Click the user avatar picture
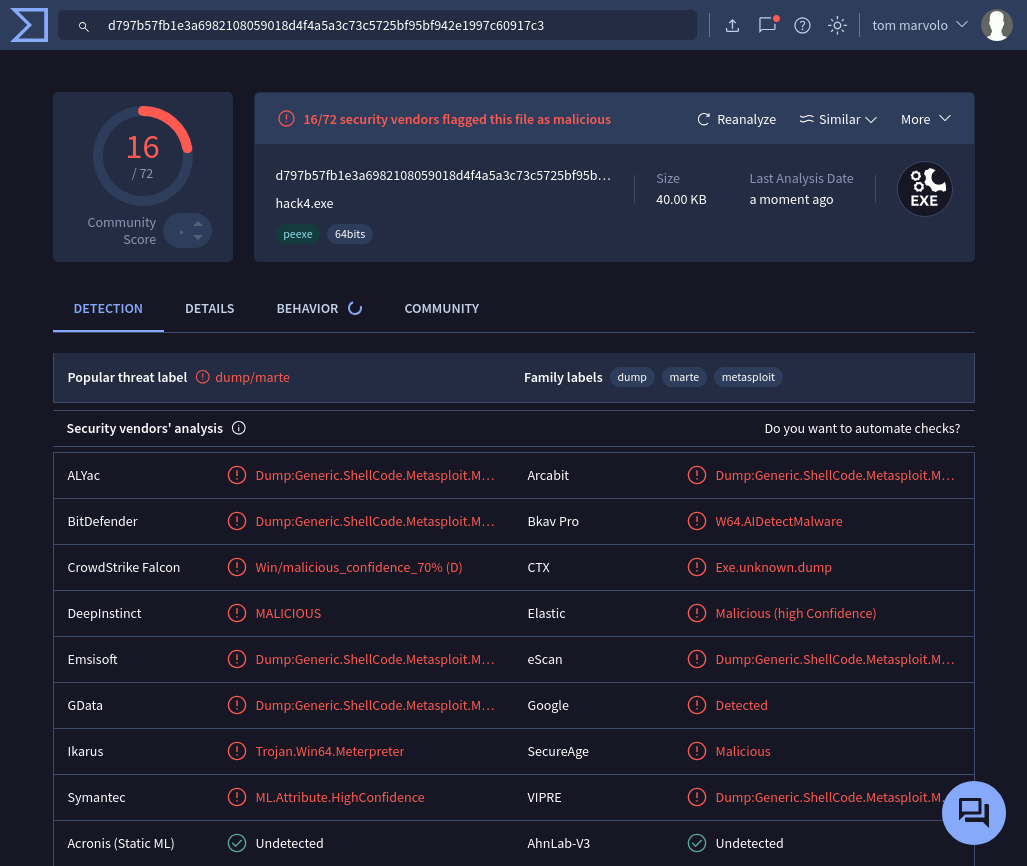The width and height of the screenshot is (1027, 866). pos(996,25)
